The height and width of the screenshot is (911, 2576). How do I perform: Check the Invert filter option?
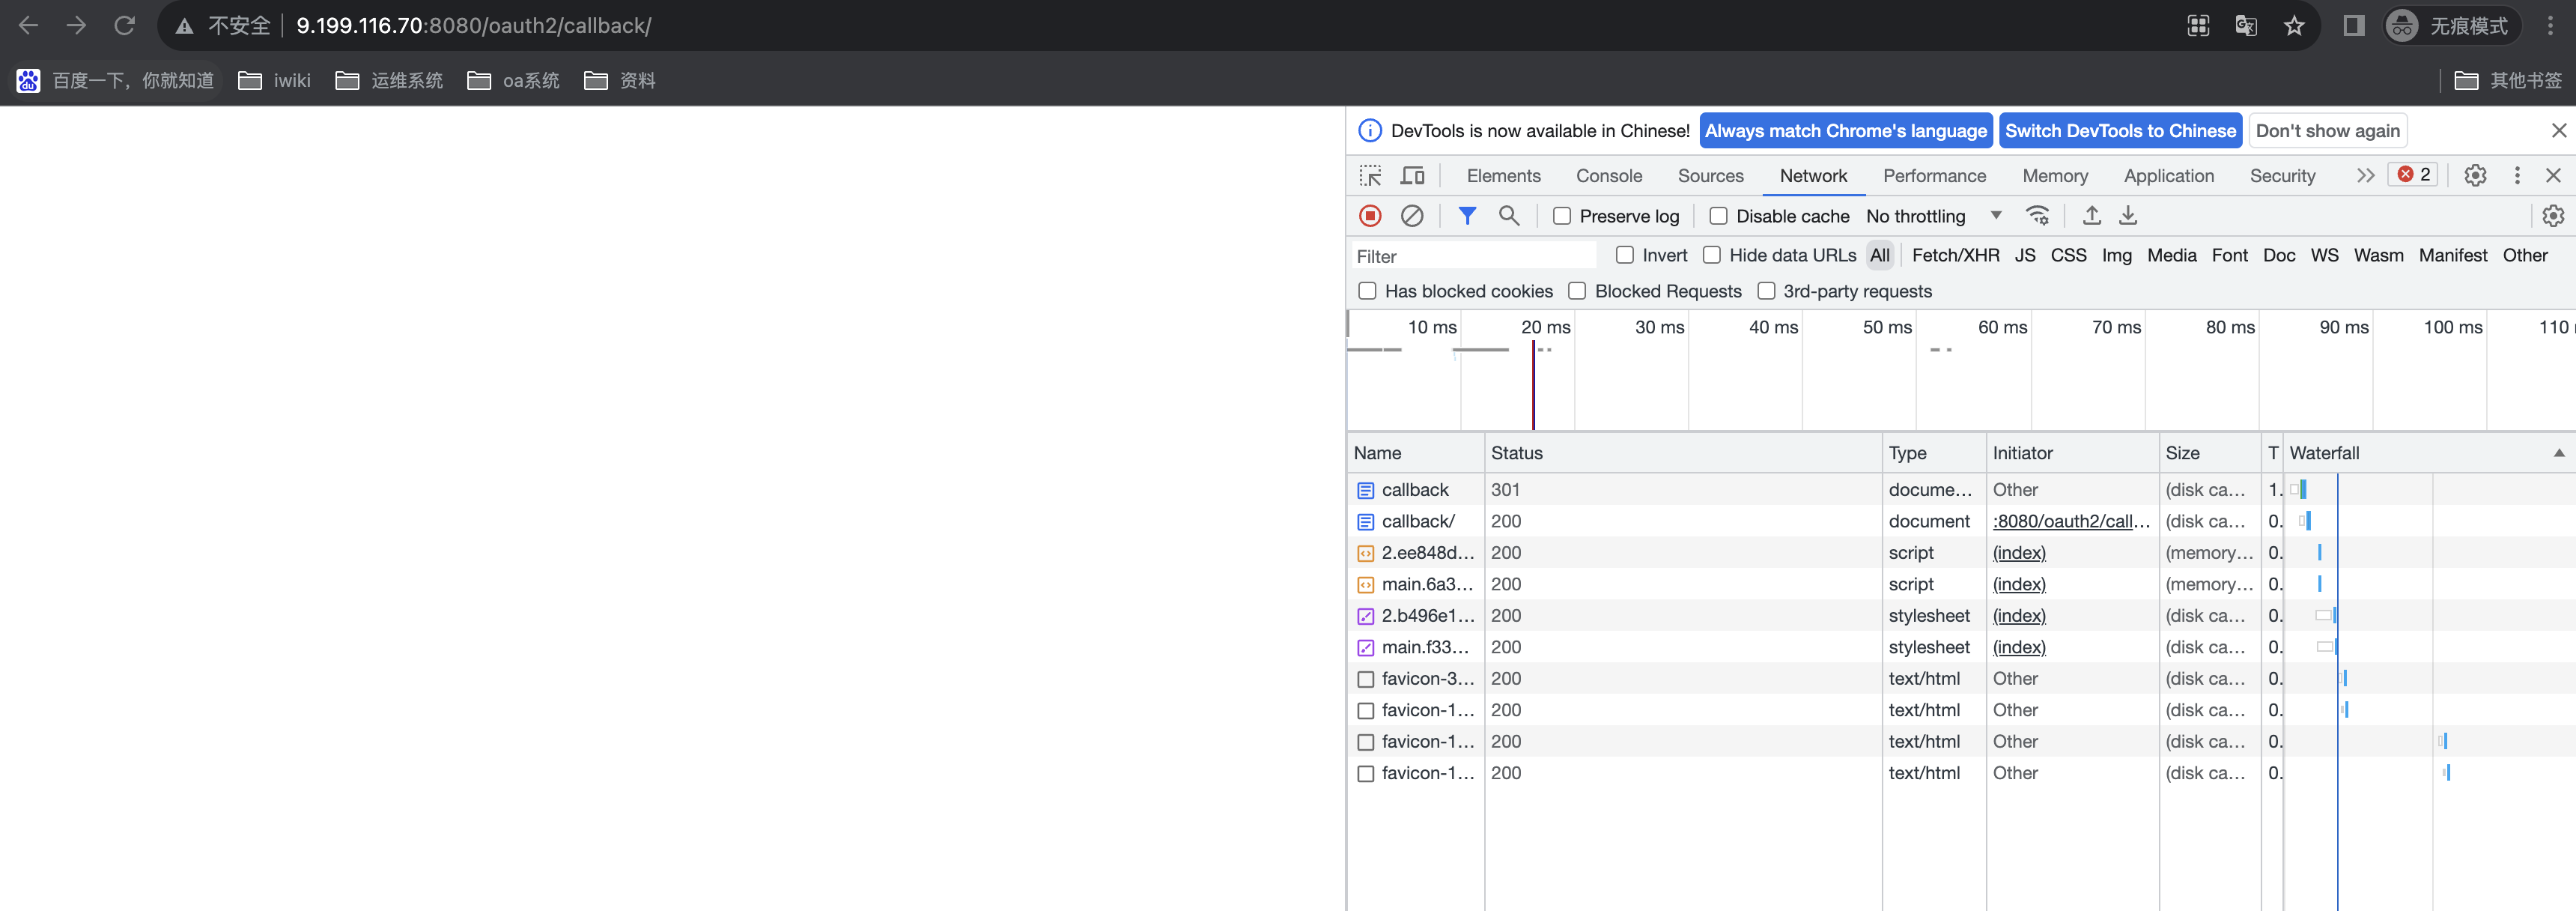click(1624, 255)
